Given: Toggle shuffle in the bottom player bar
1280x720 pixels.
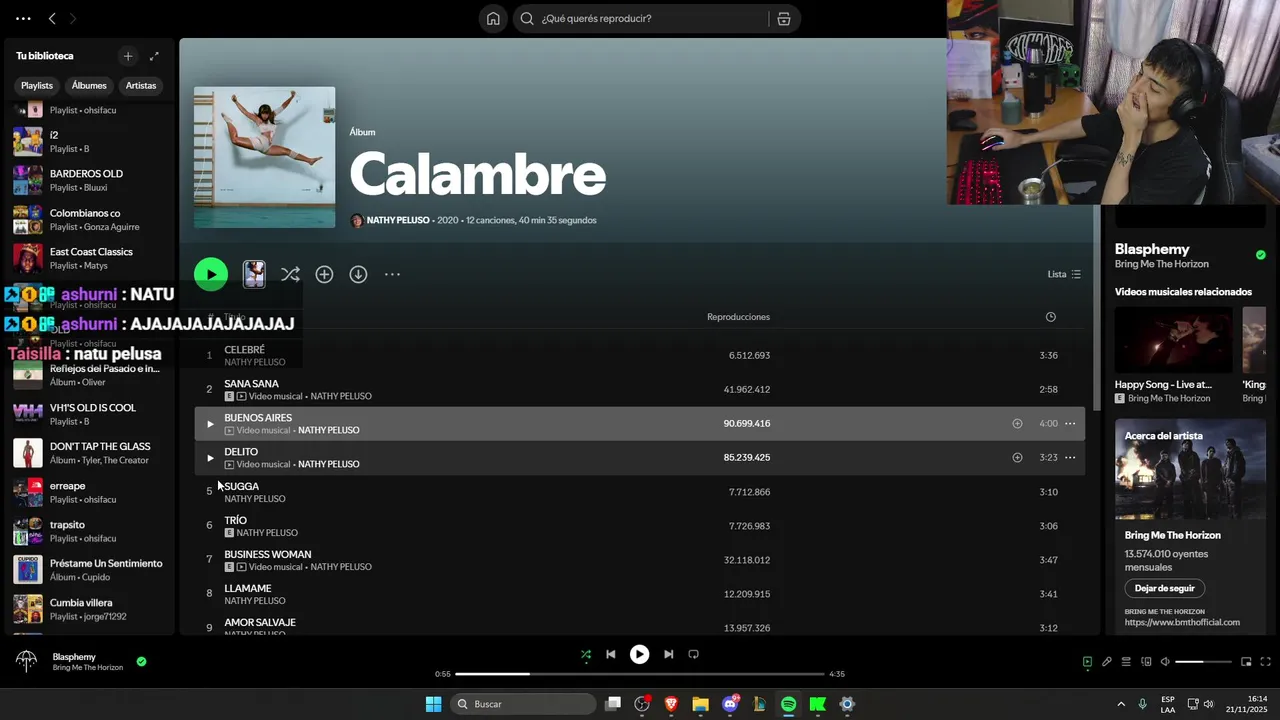Looking at the screenshot, I should [x=586, y=654].
